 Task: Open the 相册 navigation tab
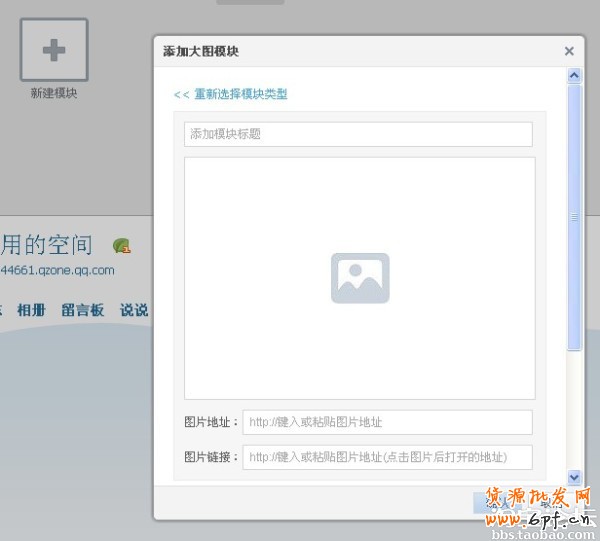click(x=31, y=310)
